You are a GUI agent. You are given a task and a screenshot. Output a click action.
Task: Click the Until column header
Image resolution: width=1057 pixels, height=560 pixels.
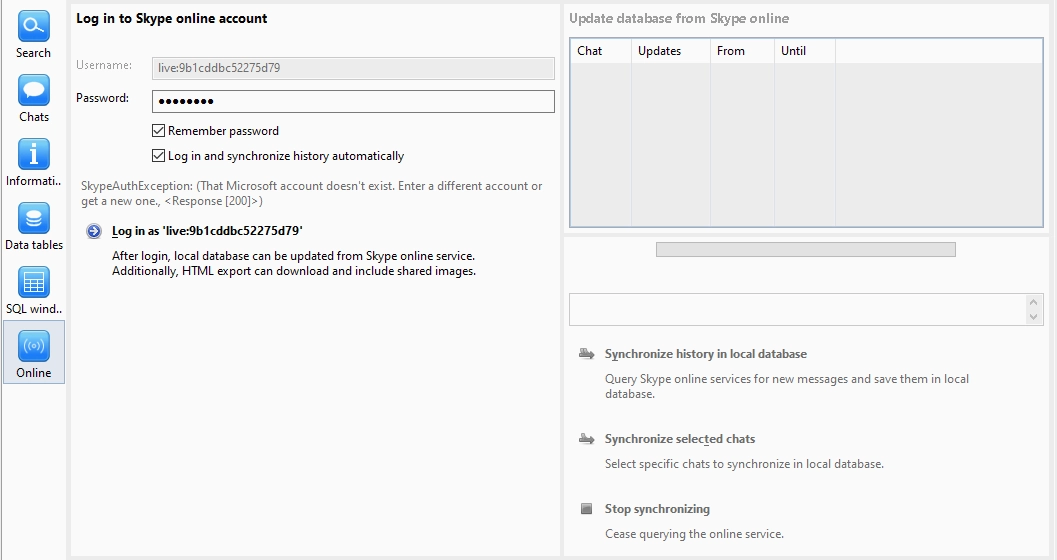(x=804, y=51)
